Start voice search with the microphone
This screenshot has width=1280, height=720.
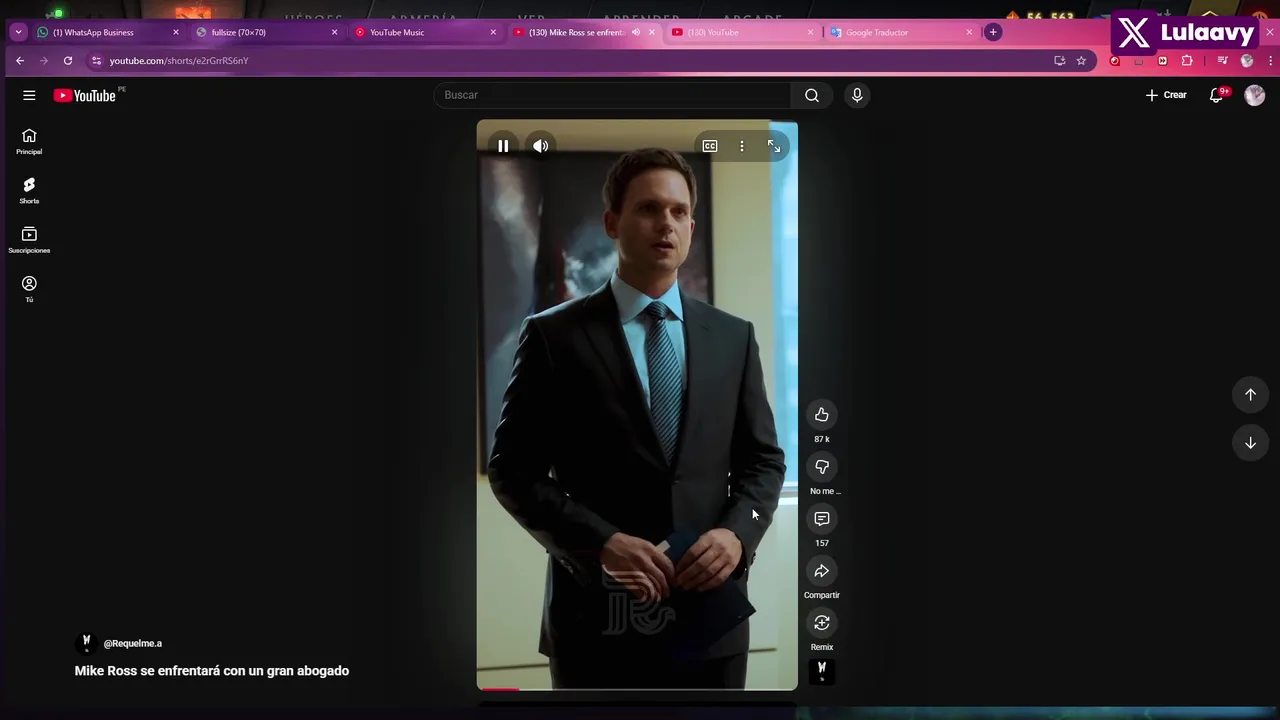(856, 95)
